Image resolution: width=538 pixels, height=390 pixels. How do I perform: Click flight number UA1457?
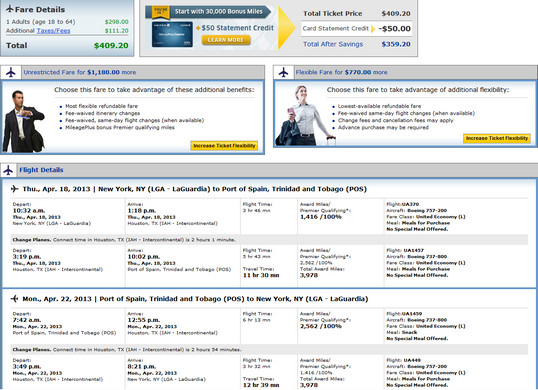(x=414, y=250)
